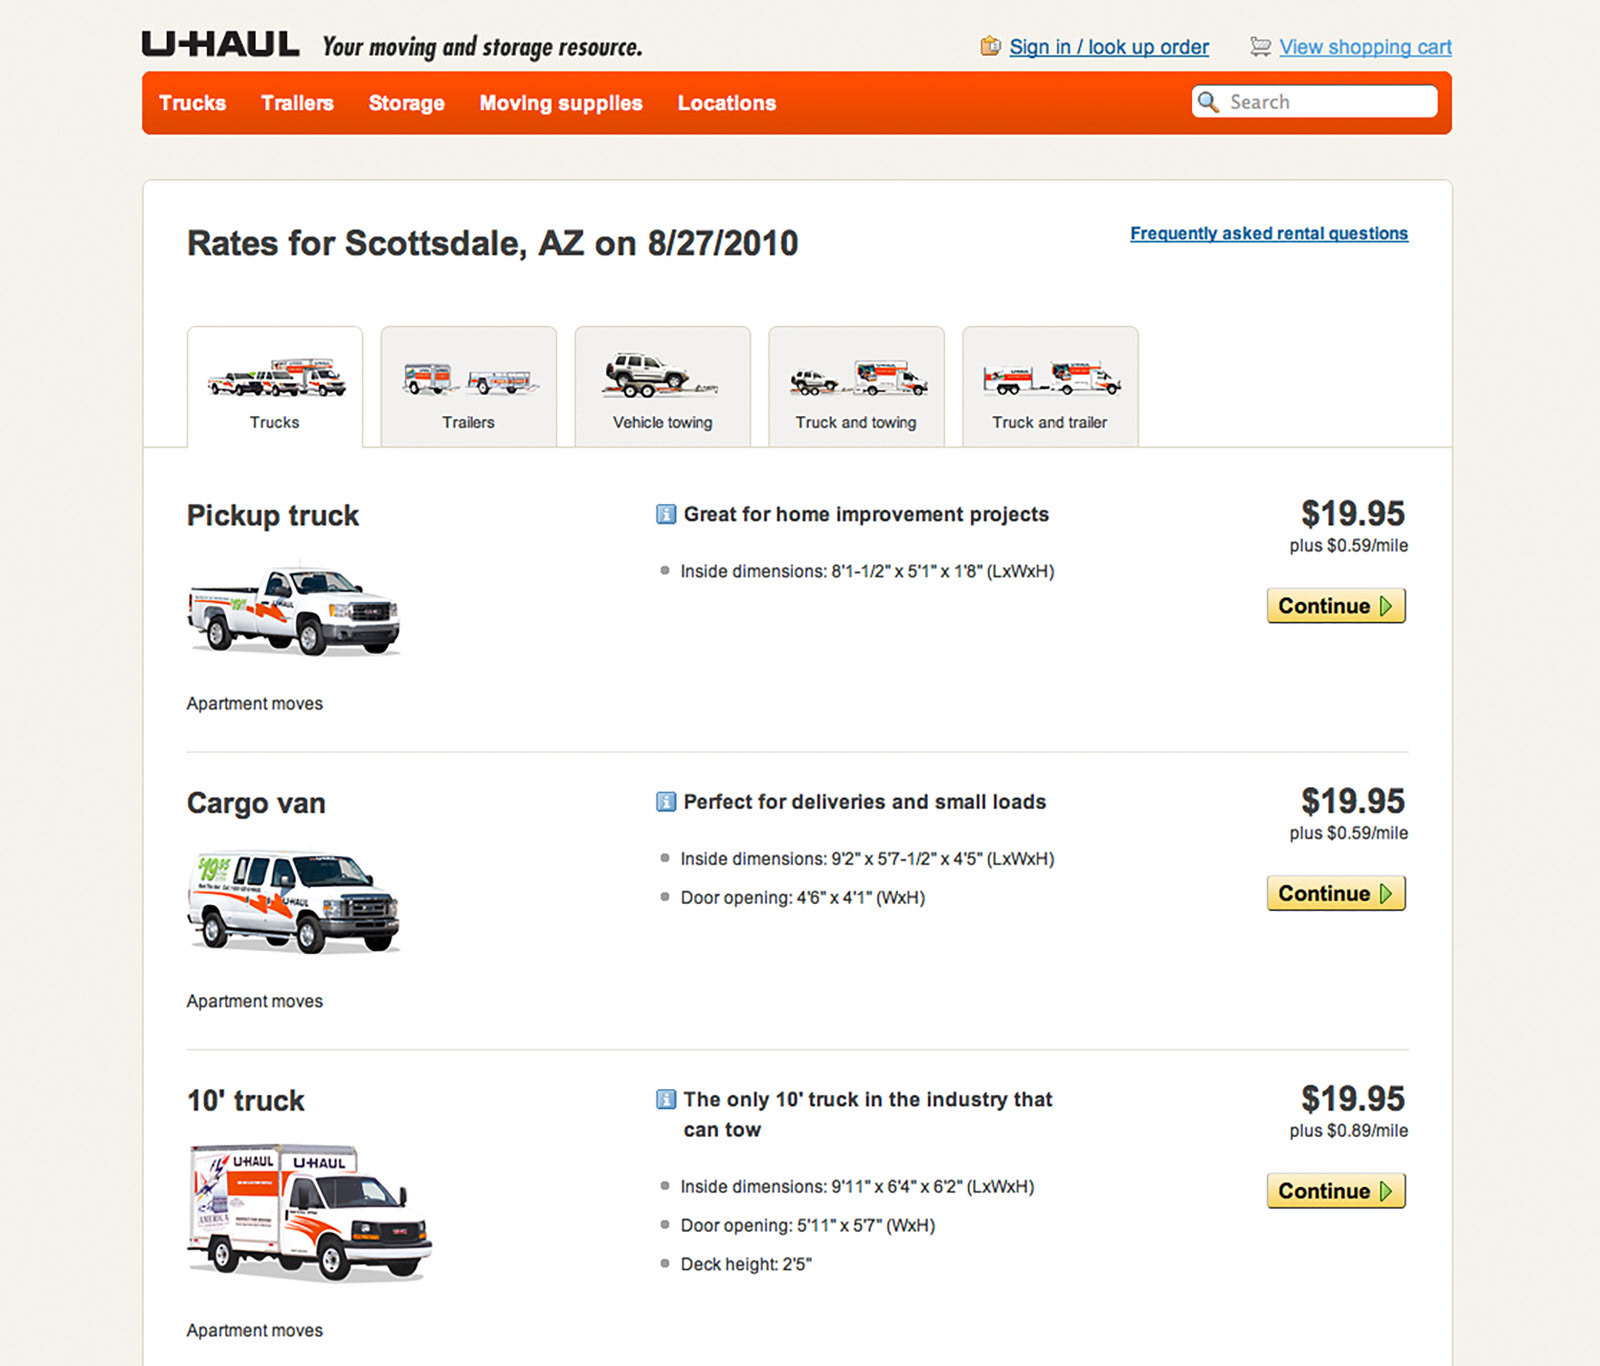Switch to the Vehicle towing tab
1600x1366 pixels.
pos(662,386)
